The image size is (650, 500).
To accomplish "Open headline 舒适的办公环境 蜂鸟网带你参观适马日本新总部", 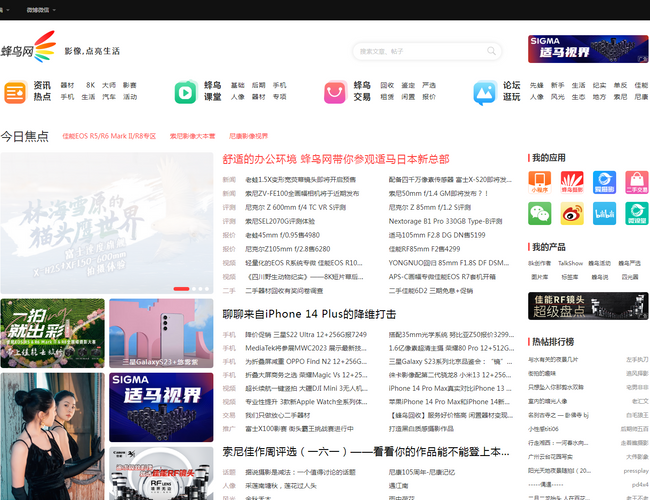I will click(x=336, y=159).
